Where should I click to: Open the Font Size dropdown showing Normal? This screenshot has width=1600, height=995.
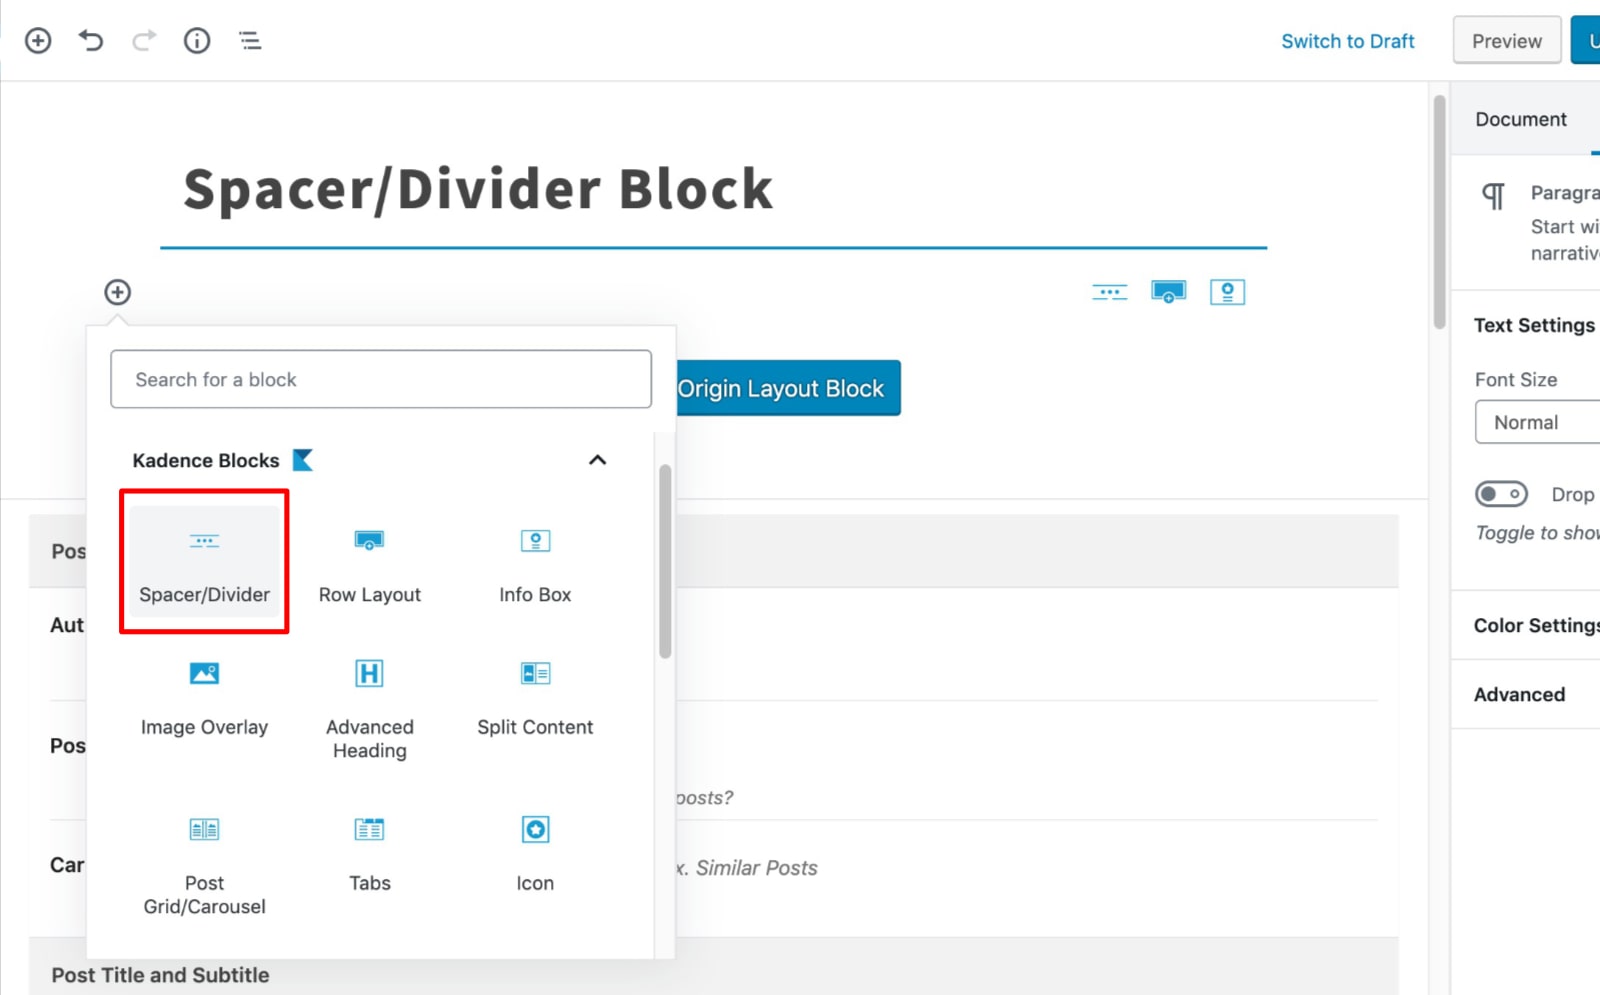[1537, 422]
